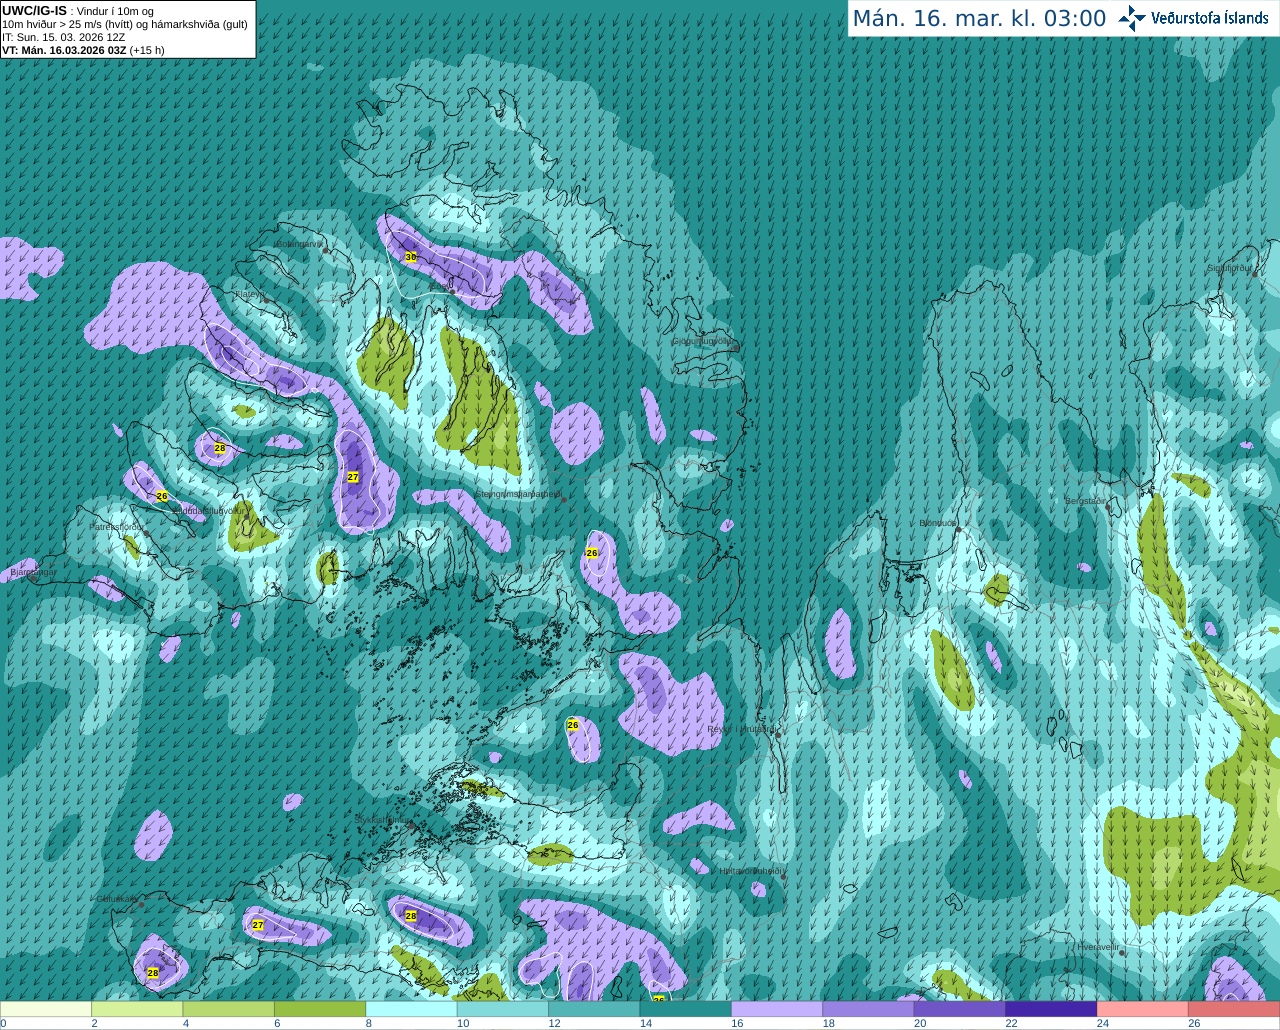Image resolution: width=1280 pixels, height=1030 pixels.
Task: Click the UWC/IG-IS Vindur í 10m heading
Action: pos(78,11)
